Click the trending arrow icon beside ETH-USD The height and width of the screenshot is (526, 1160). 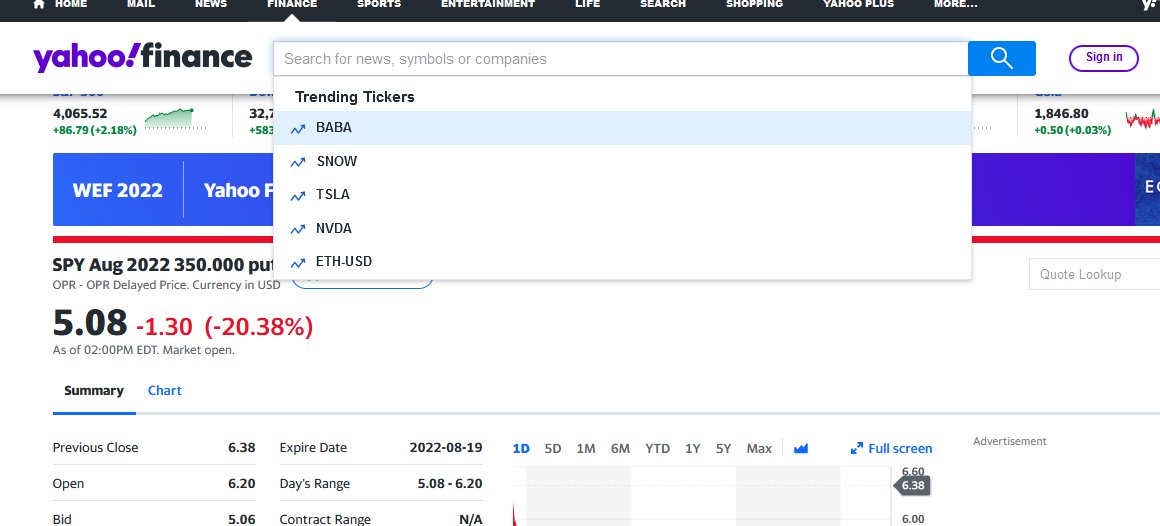point(298,263)
